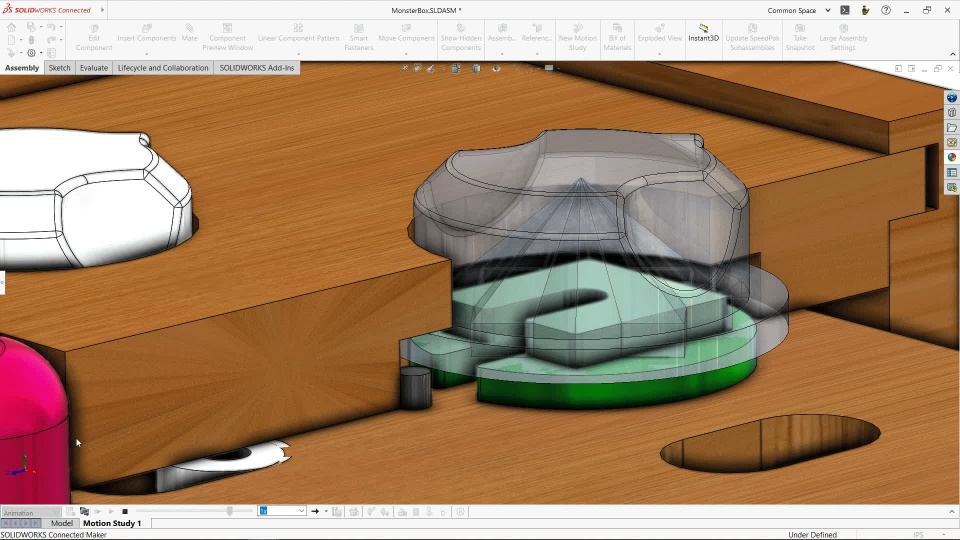Click the Bill of Materials icon
This screenshot has width=960, height=540.
pos(617,33)
